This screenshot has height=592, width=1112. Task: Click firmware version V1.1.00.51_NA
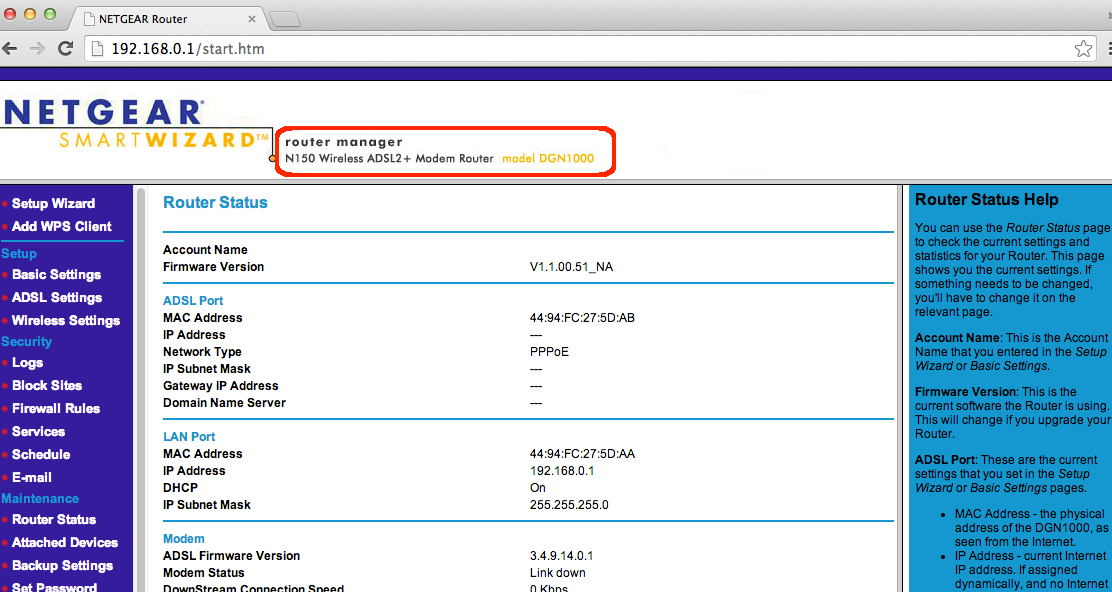(571, 267)
